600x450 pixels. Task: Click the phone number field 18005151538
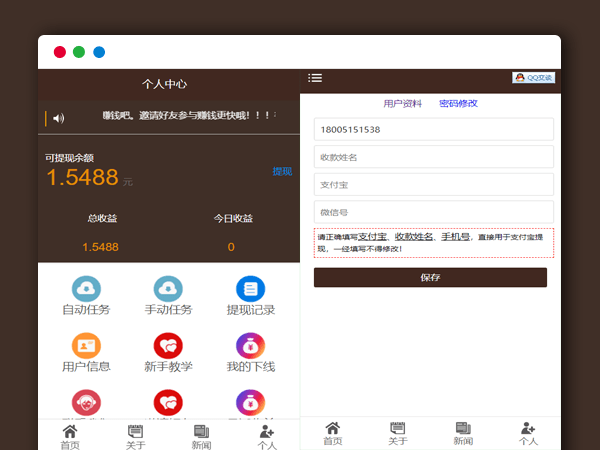tap(433, 130)
